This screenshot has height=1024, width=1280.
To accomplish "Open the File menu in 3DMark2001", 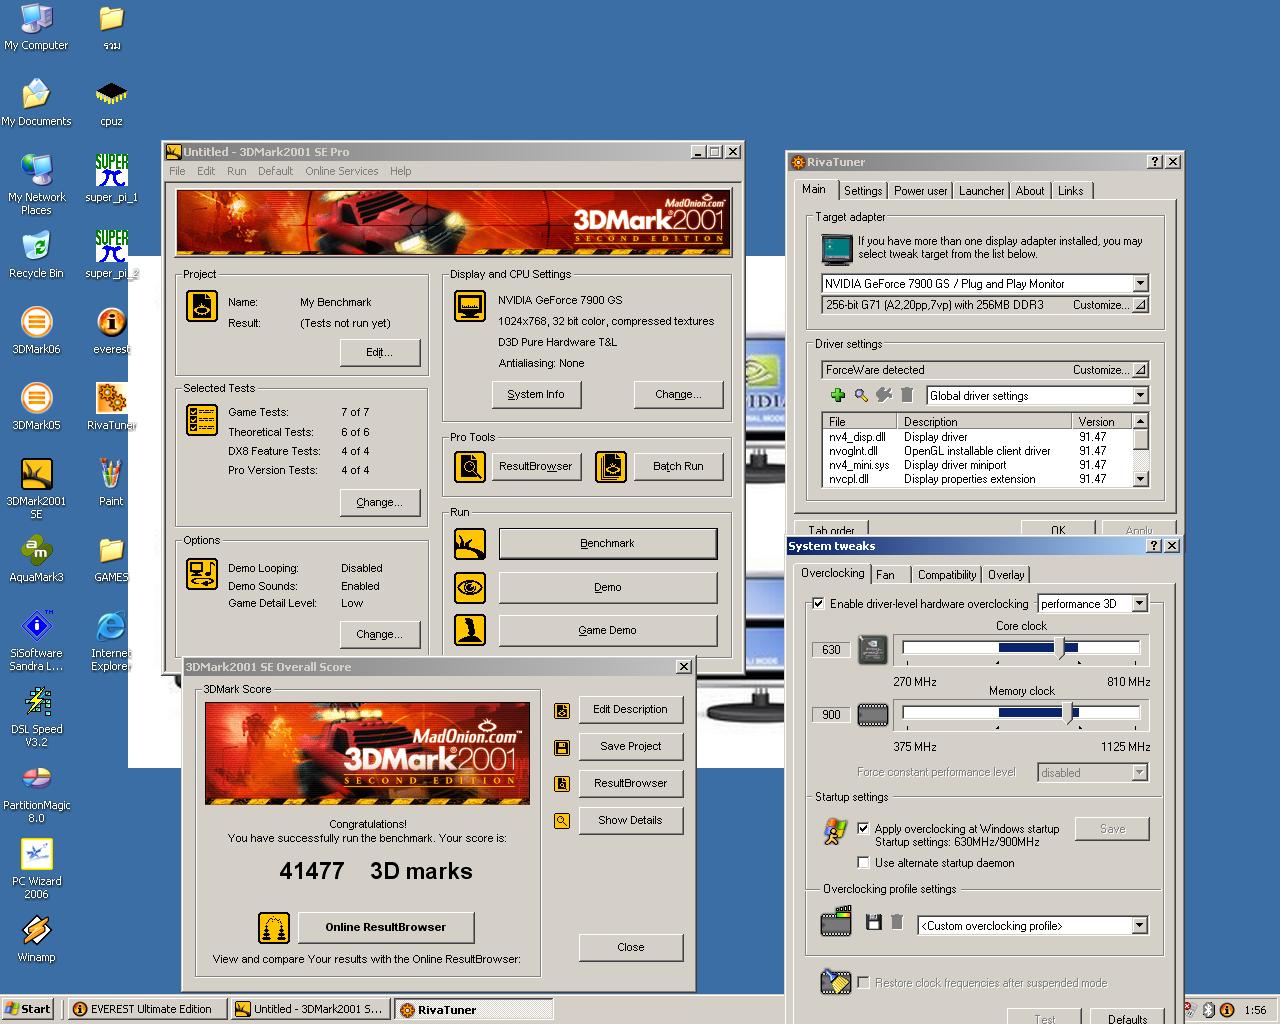I will 177,171.
